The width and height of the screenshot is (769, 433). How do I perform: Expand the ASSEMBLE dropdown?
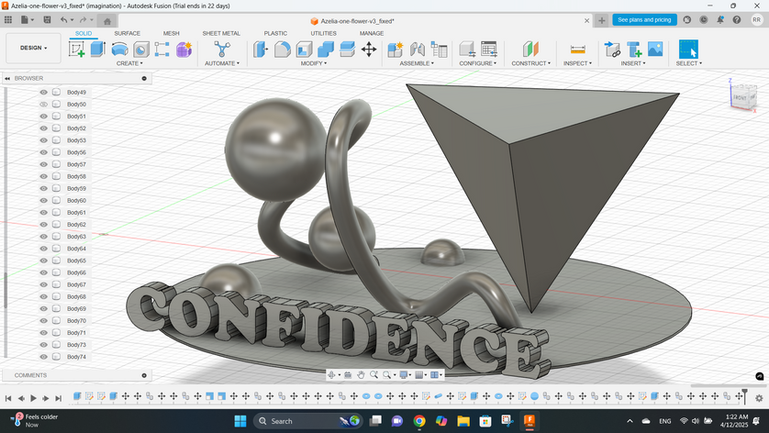pos(416,63)
